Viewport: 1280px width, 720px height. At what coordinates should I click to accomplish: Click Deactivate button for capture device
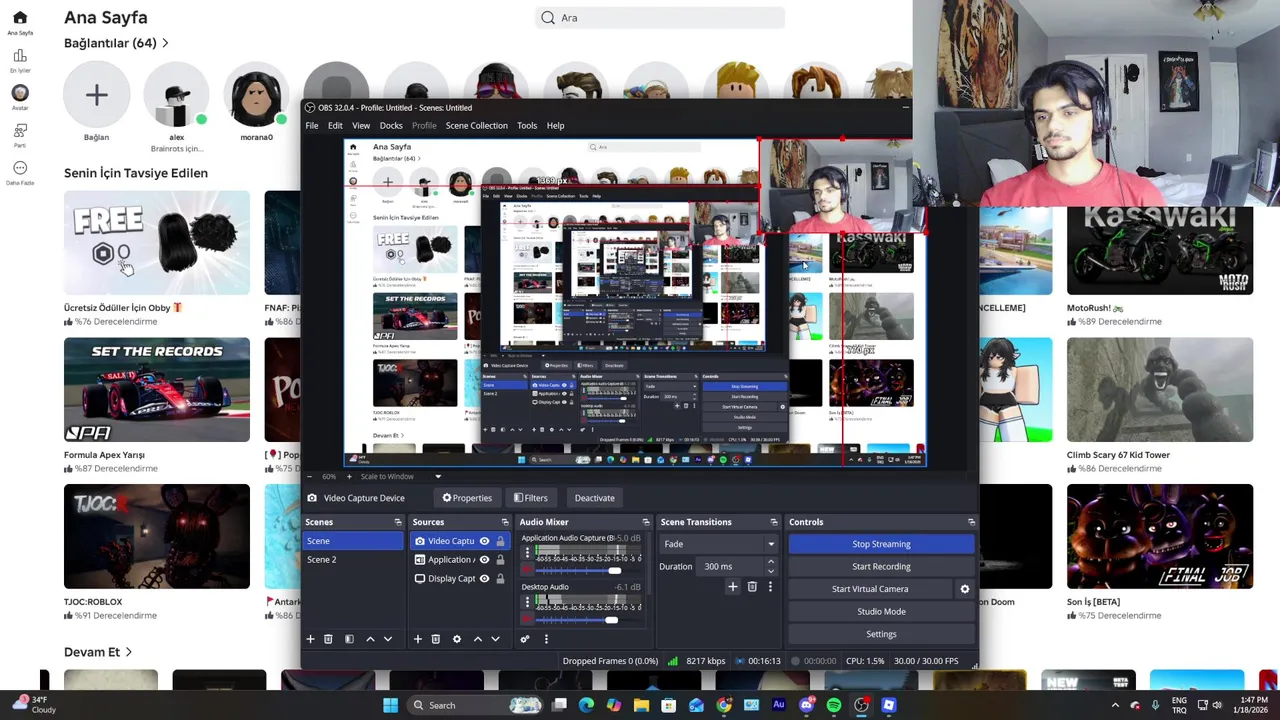click(594, 498)
